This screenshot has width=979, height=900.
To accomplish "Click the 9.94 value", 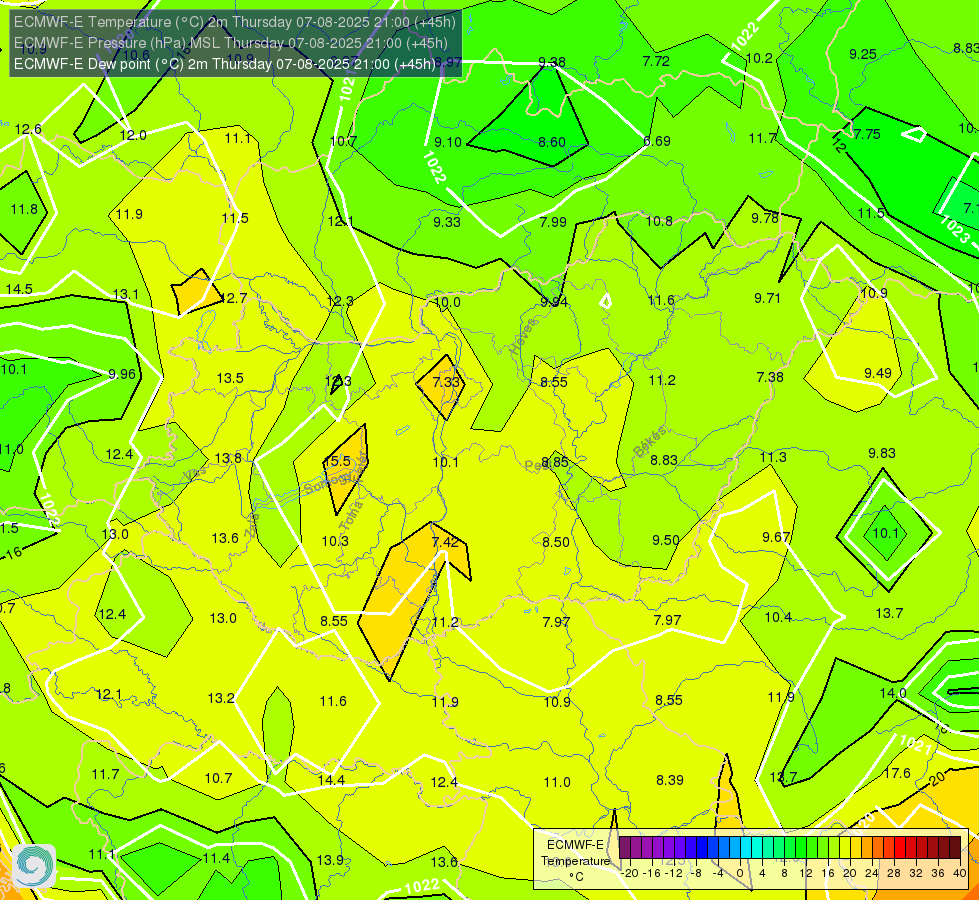I will [554, 302].
